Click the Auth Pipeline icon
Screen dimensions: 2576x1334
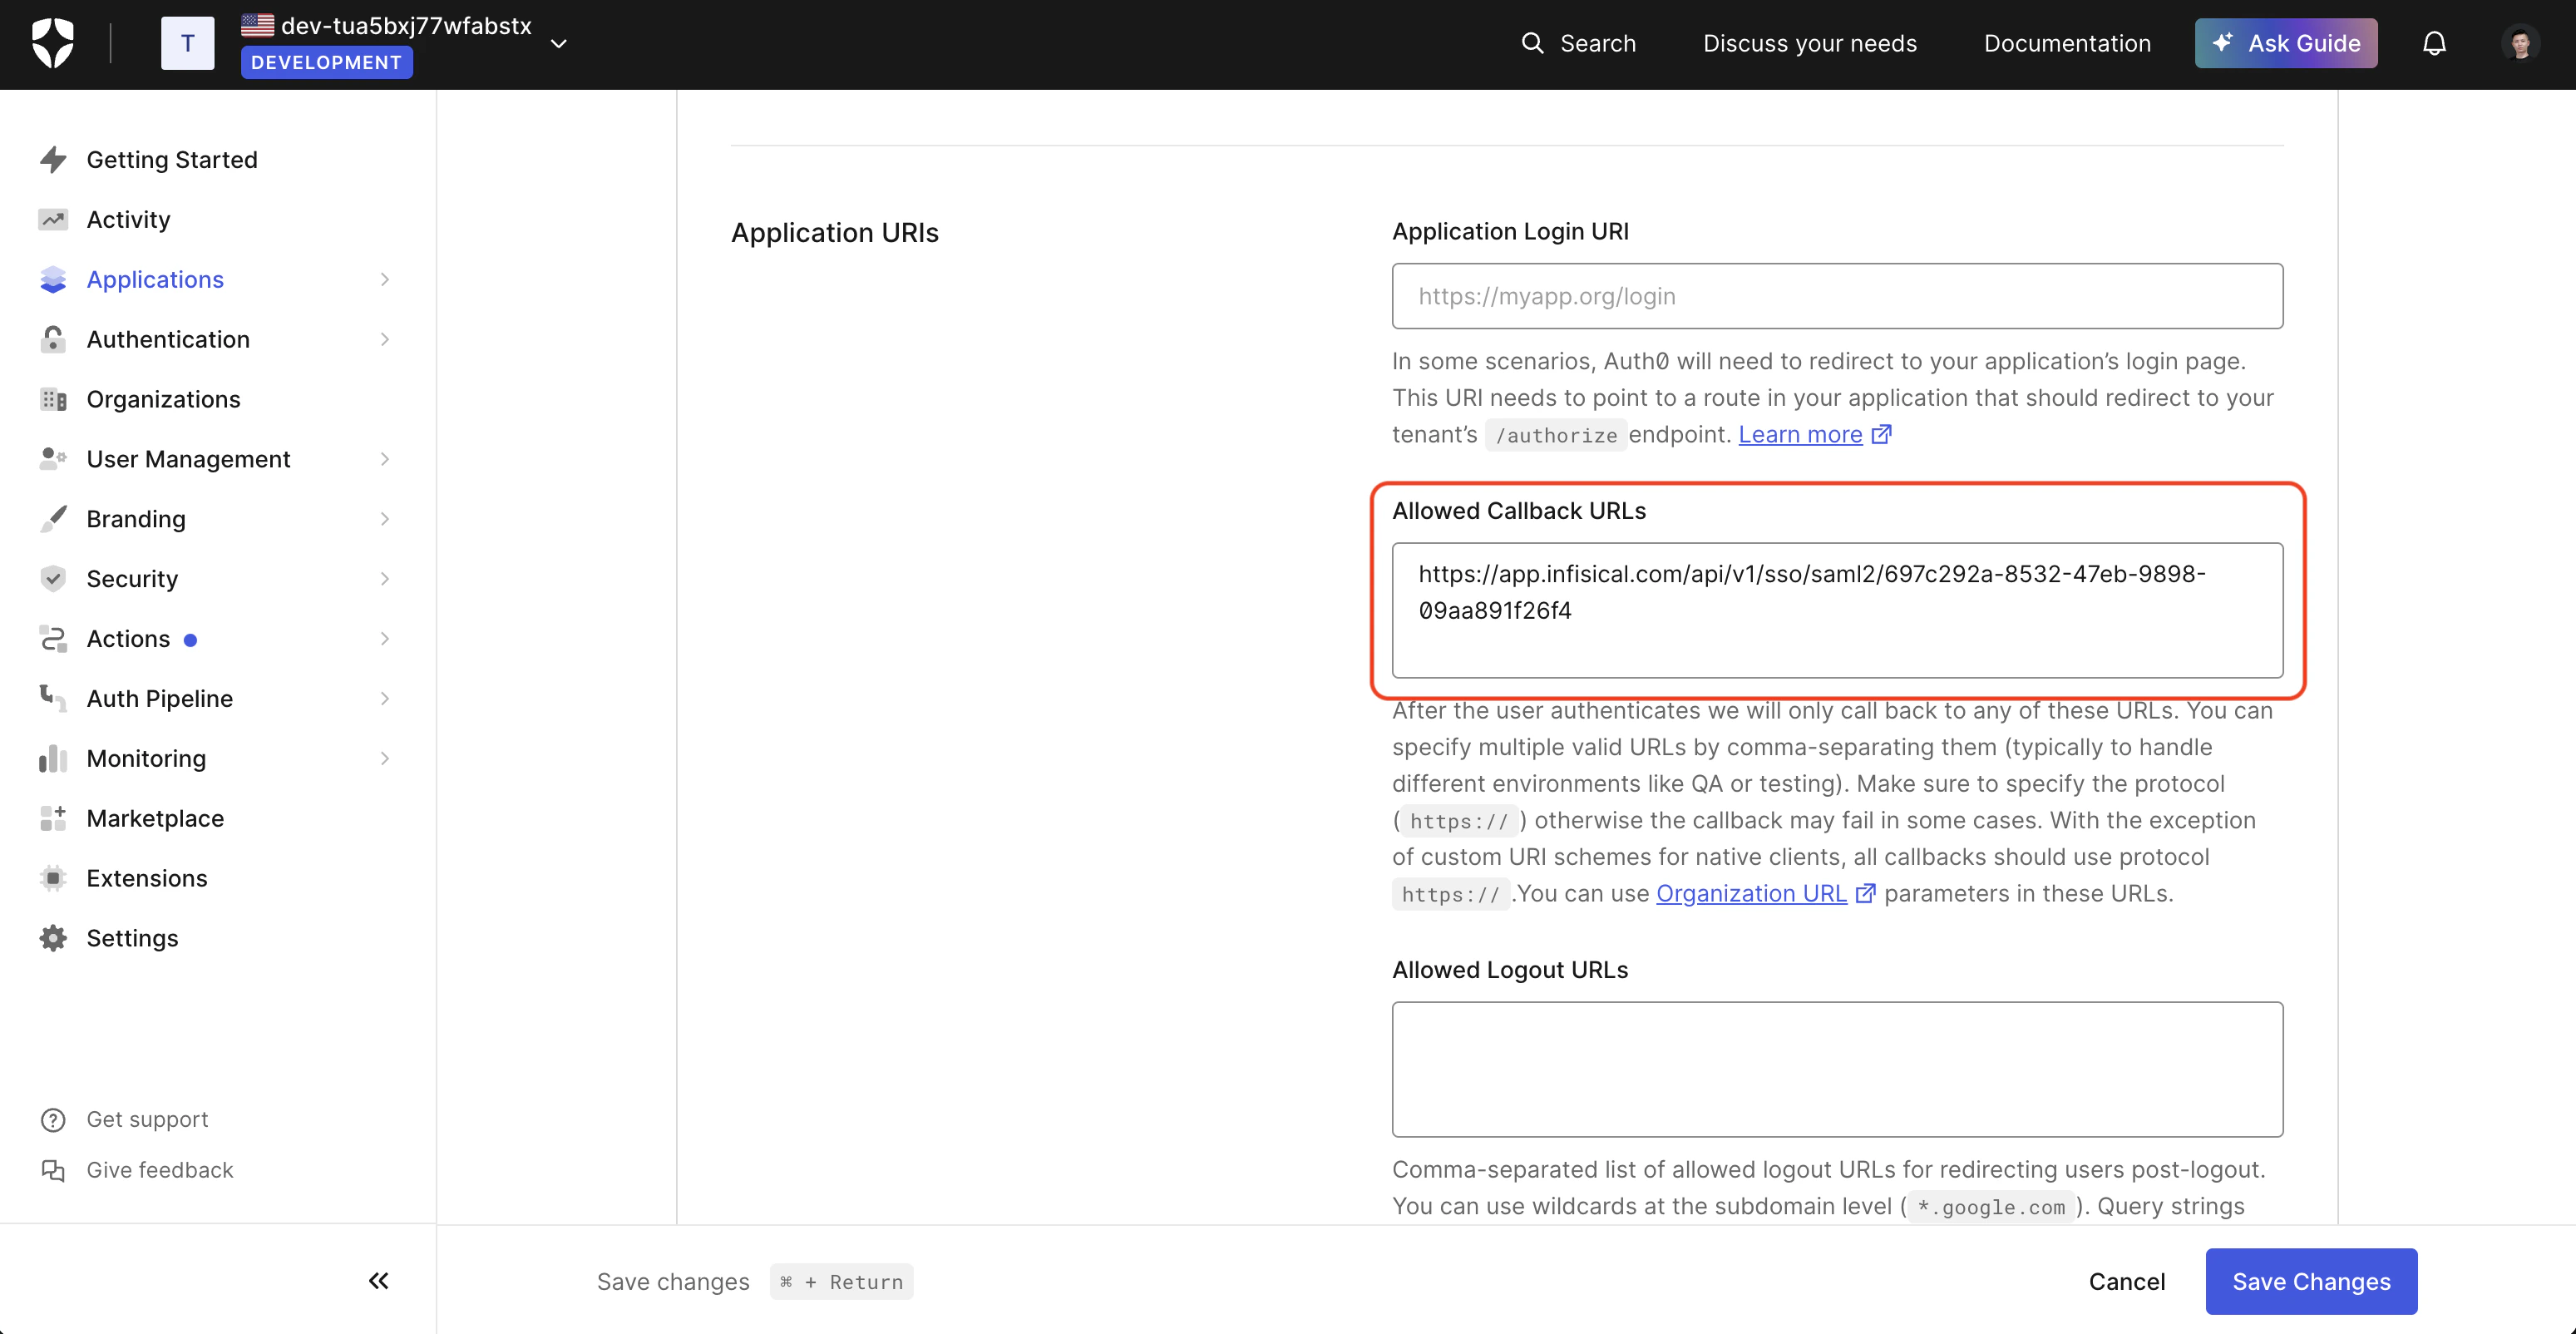[x=53, y=698]
